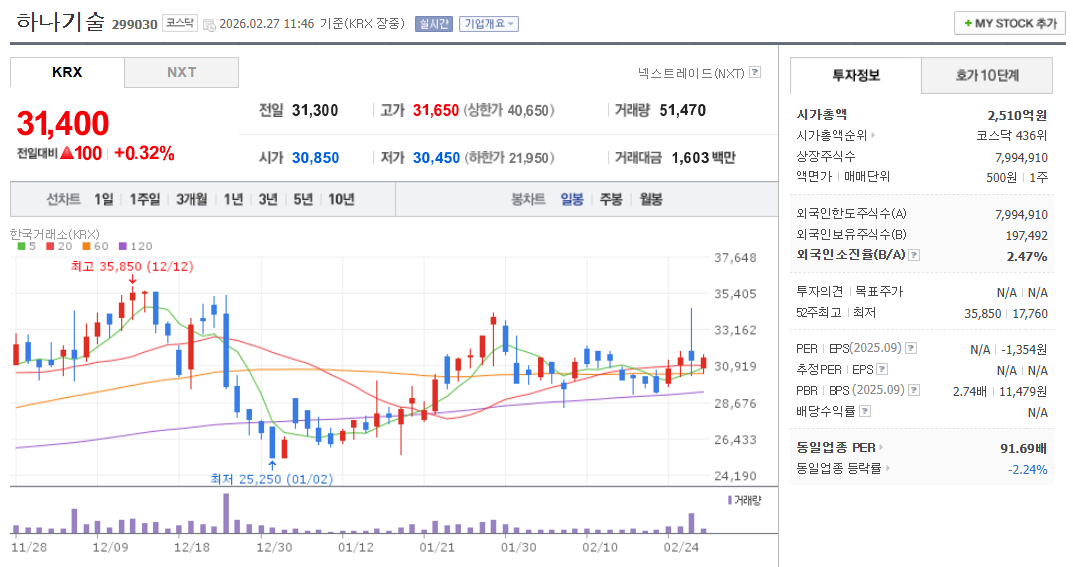
Task: Click the 02/24 date label on chart axis
Action: click(x=681, y=547)
